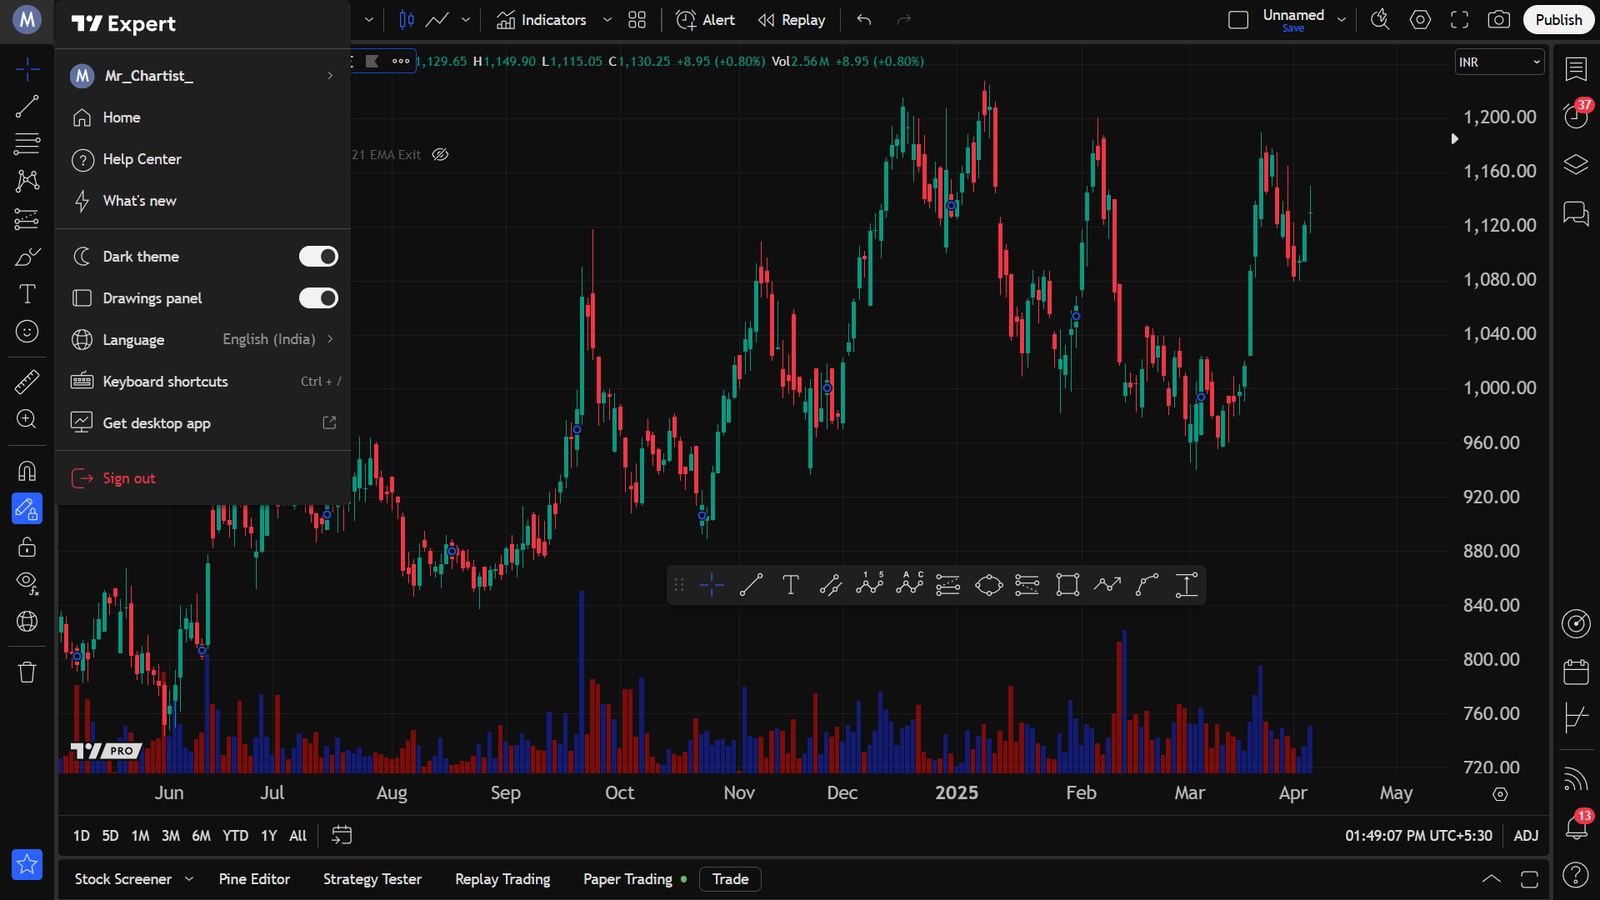Expand the Mr_Chartist_ profile row
Image resolution: width=1600 pixels, height=900 pixels.
pos(203,76)
